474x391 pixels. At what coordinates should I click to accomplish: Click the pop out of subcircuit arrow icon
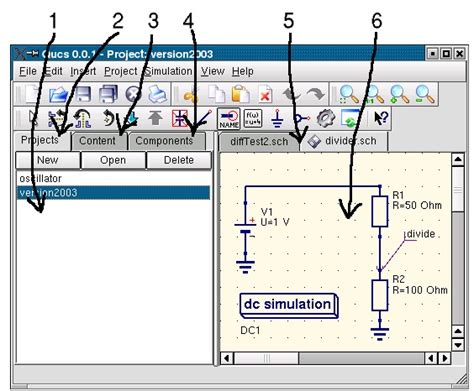click(155, 118)
